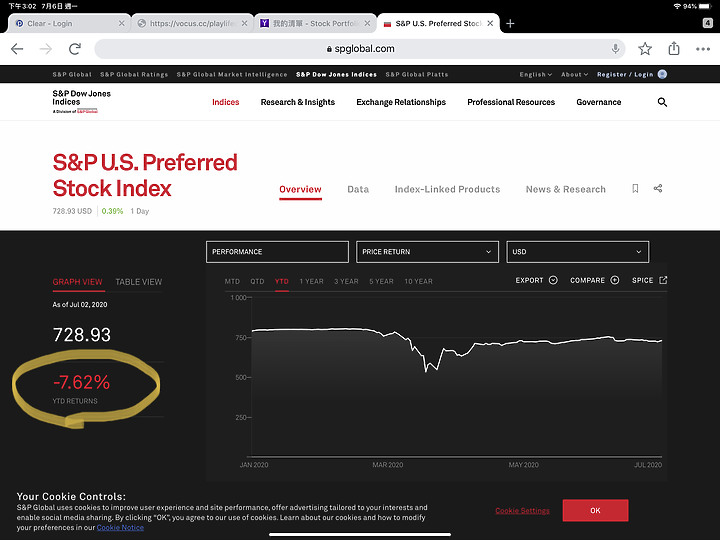This screenshot has height=540, width=720.
Task: Click the browser forward arrow
Action: 46,49
